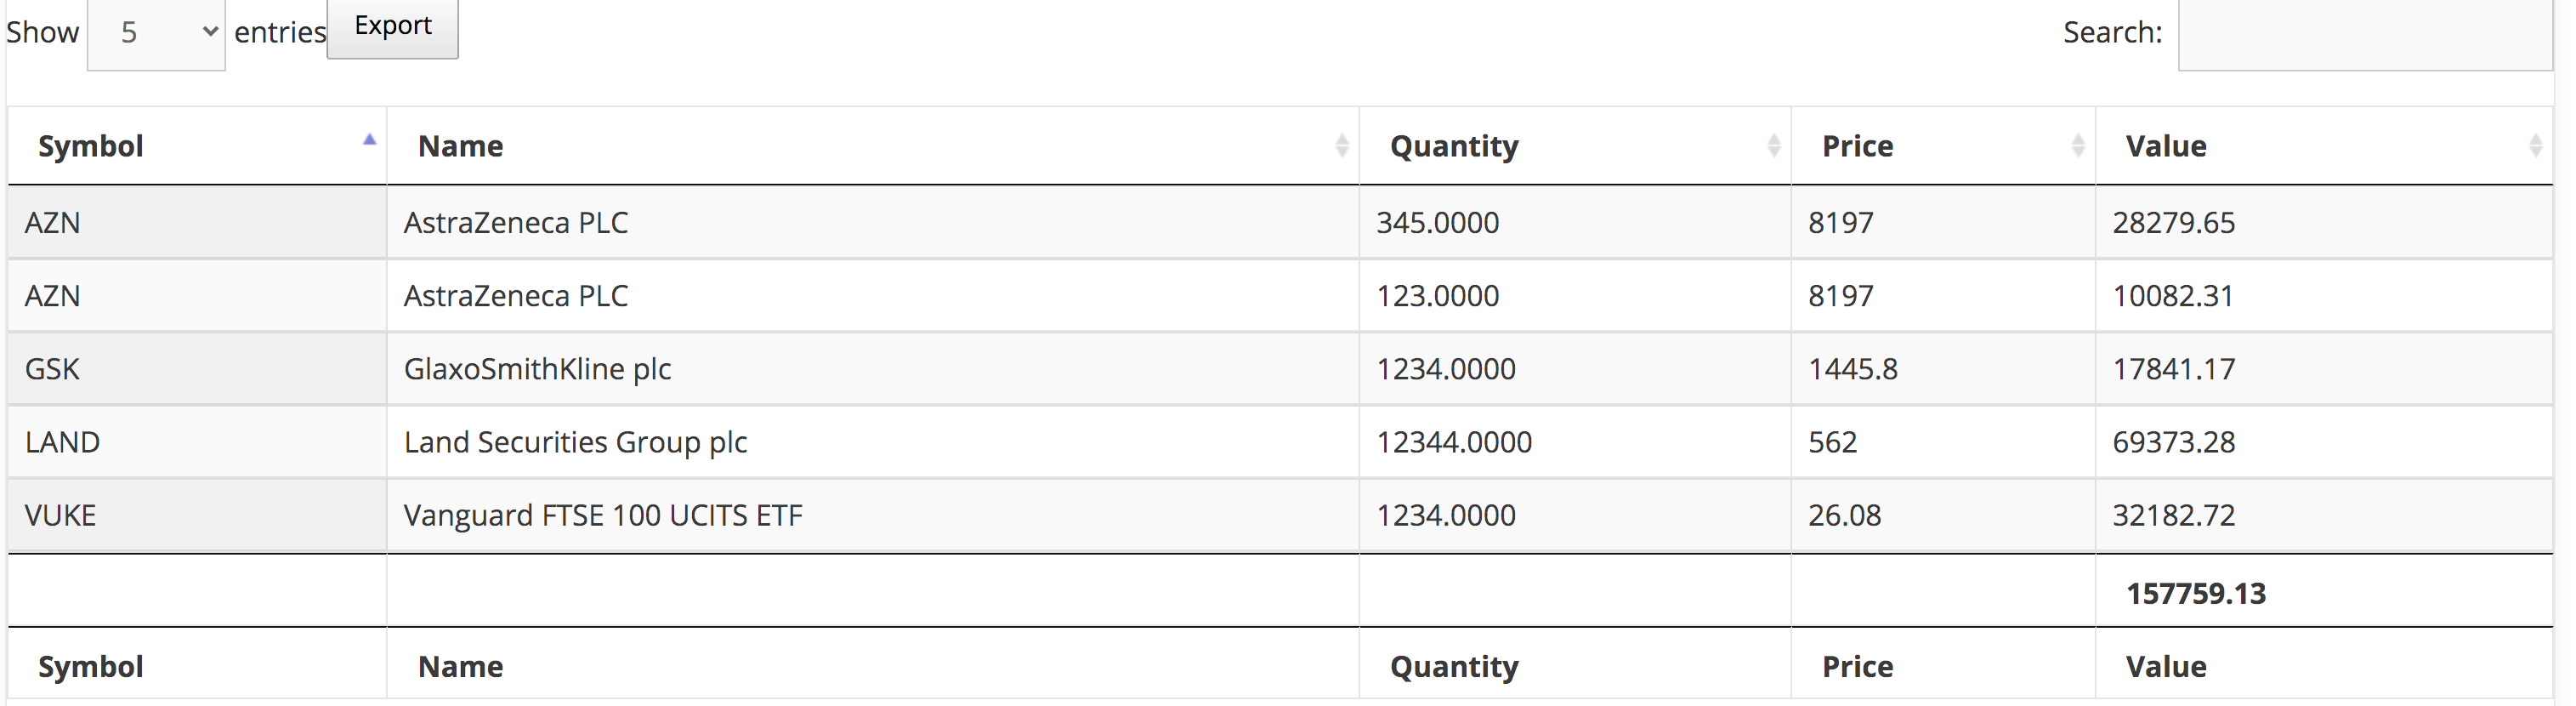
Task: Sort table by Name header
Action: (460, 146)
